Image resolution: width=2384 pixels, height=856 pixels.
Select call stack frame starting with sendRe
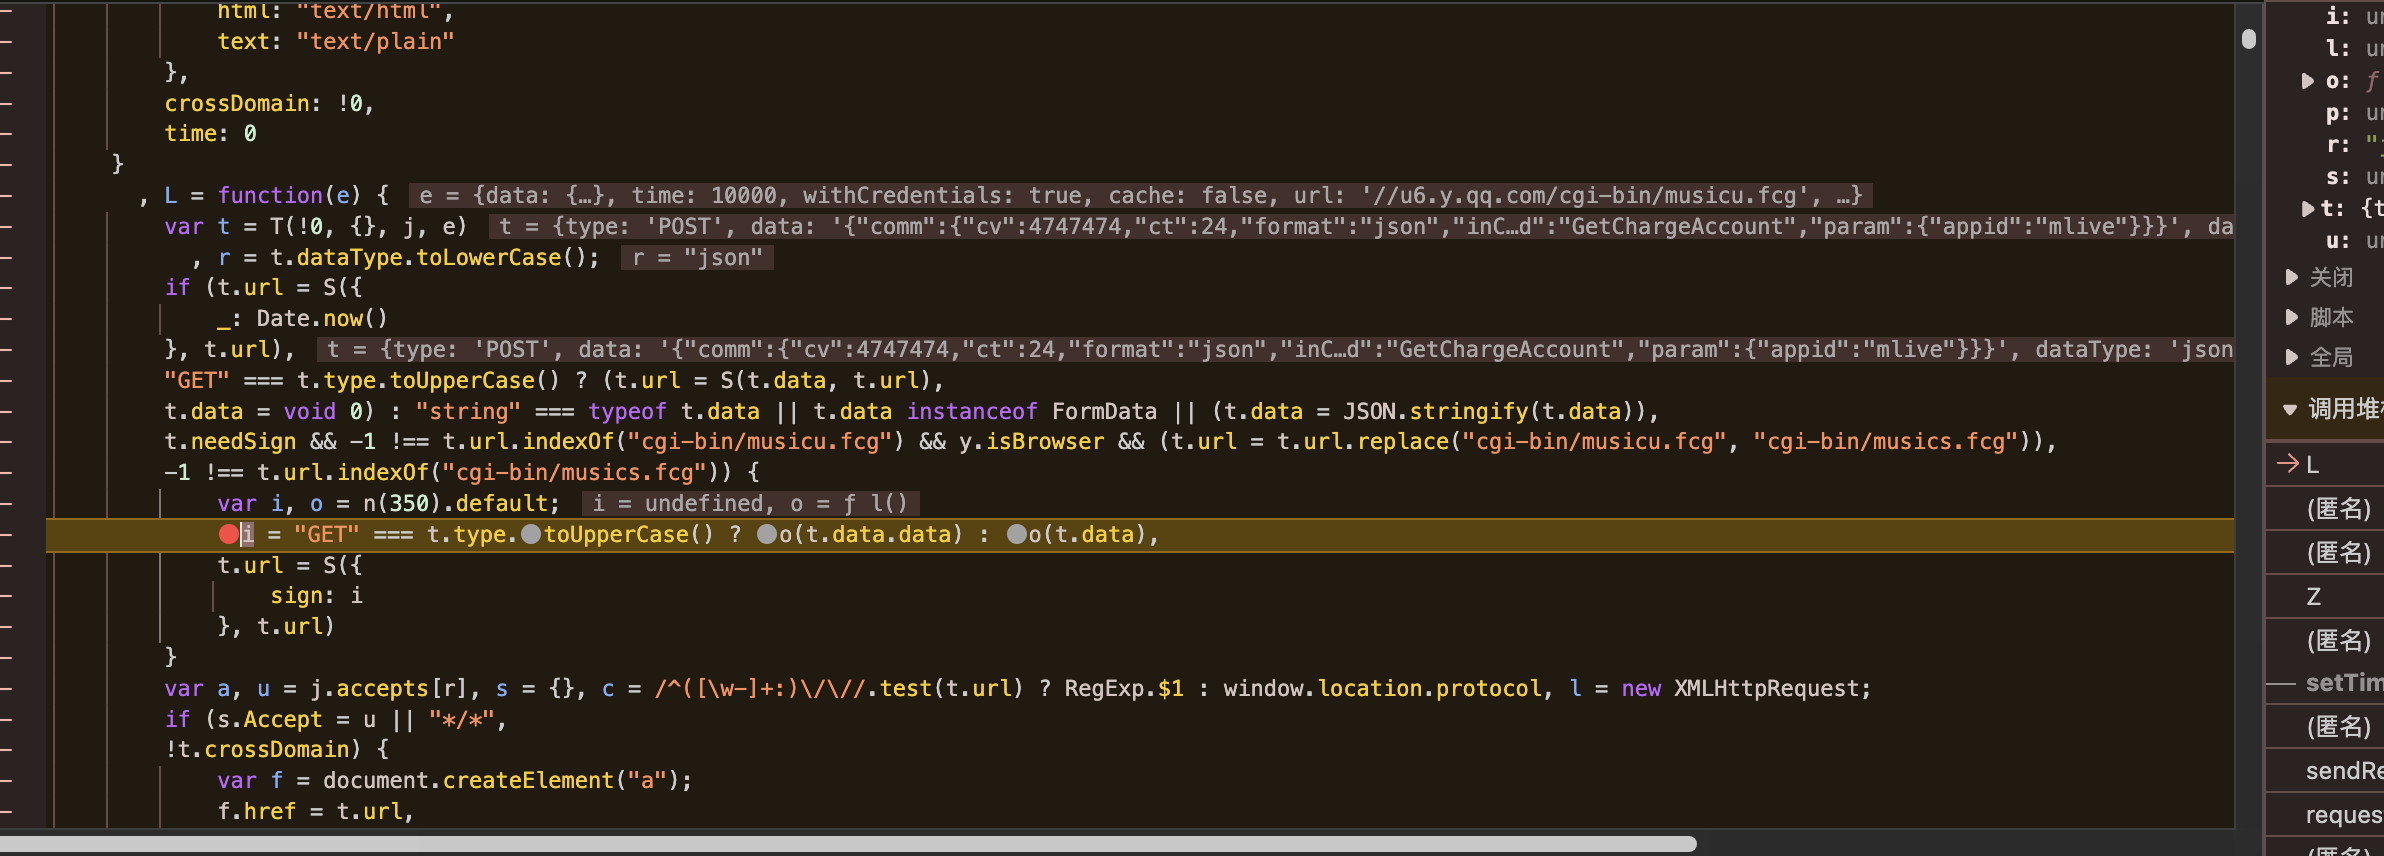[2325, 771]
